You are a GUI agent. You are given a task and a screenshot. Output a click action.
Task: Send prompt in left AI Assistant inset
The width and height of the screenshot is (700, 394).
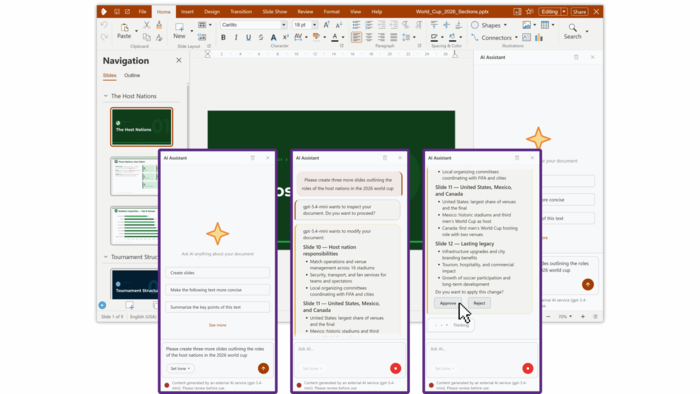point(263,368)
